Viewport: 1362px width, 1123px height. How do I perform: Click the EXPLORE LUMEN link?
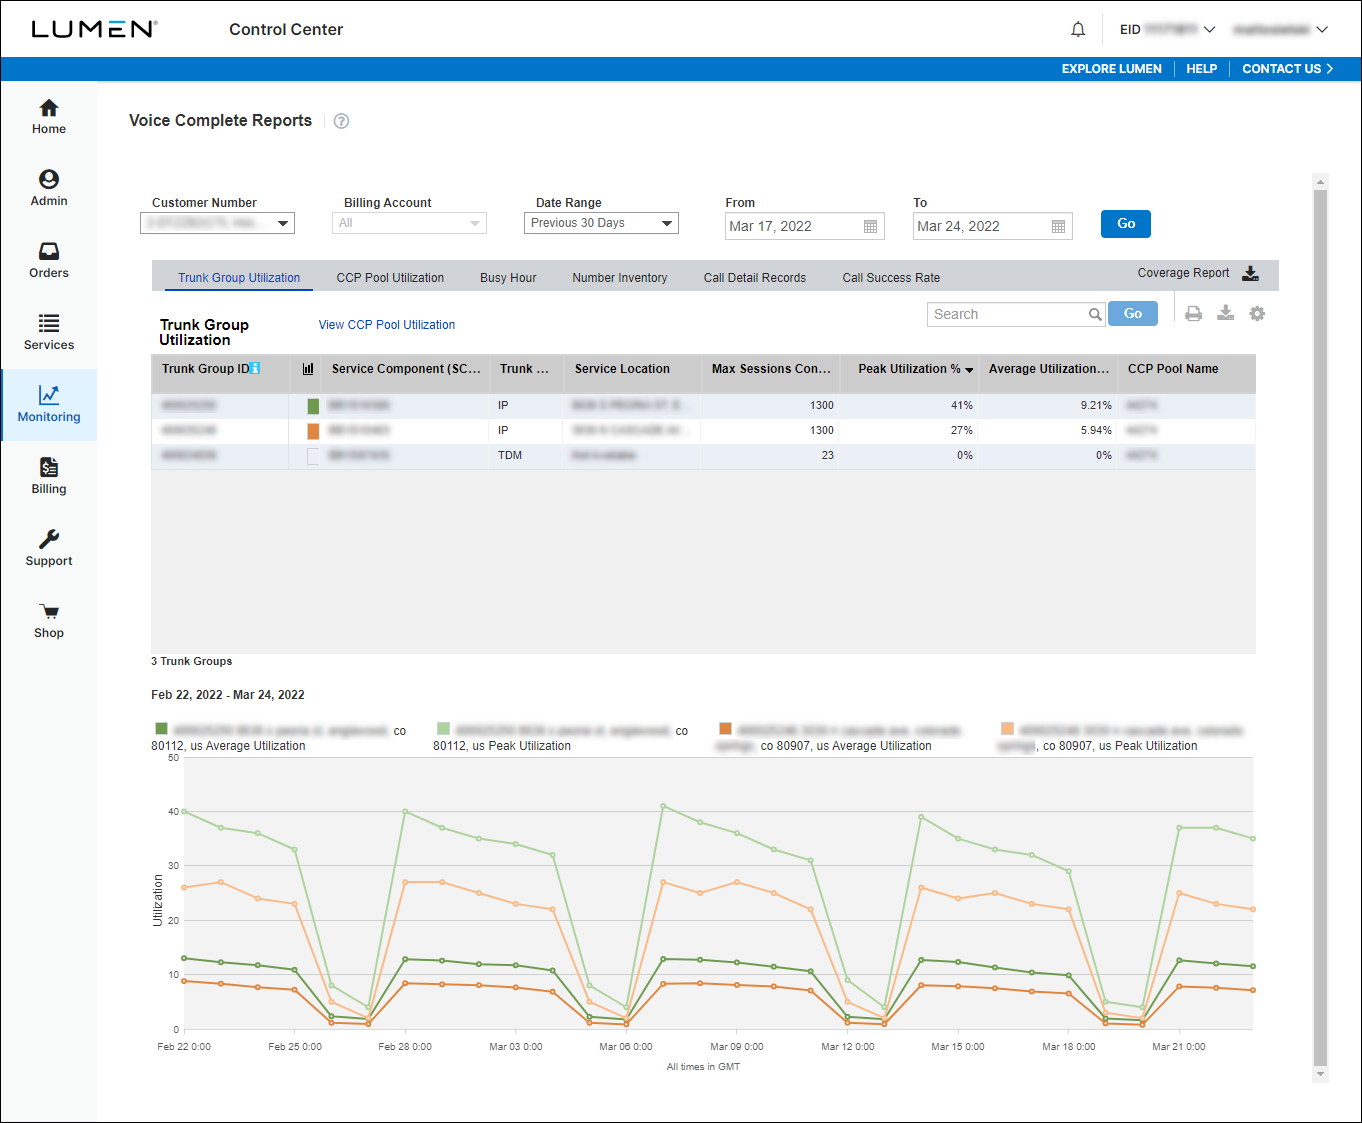[x=1112, y=69]
